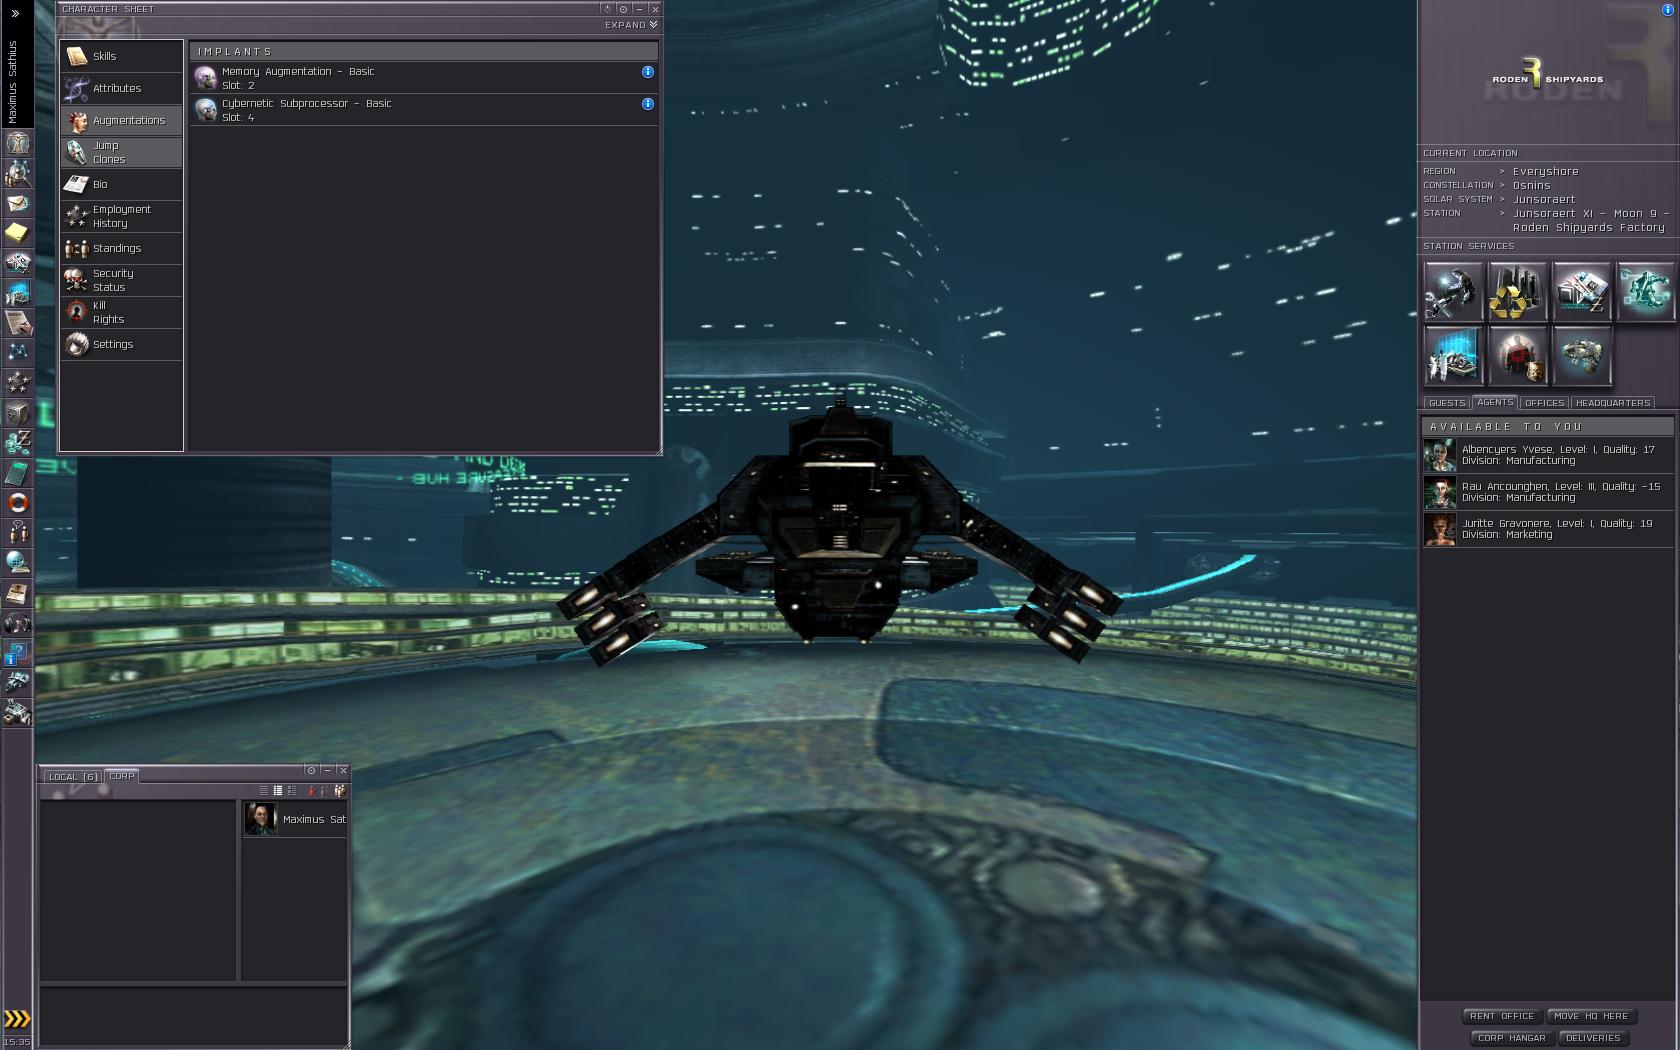
Task: Open the Employment History section
Action: click(x=121, y=216)
